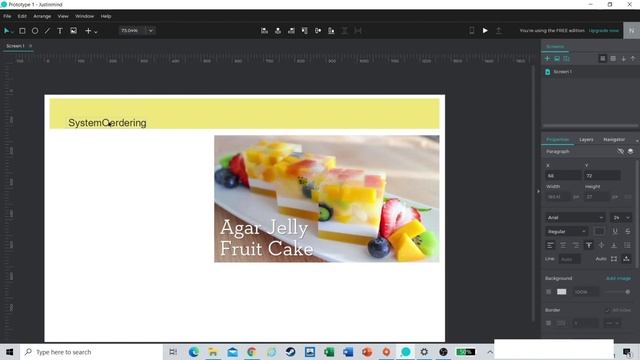Click the second align icon in top toolbar
The image size is (640, 360).
coord(278,31)
